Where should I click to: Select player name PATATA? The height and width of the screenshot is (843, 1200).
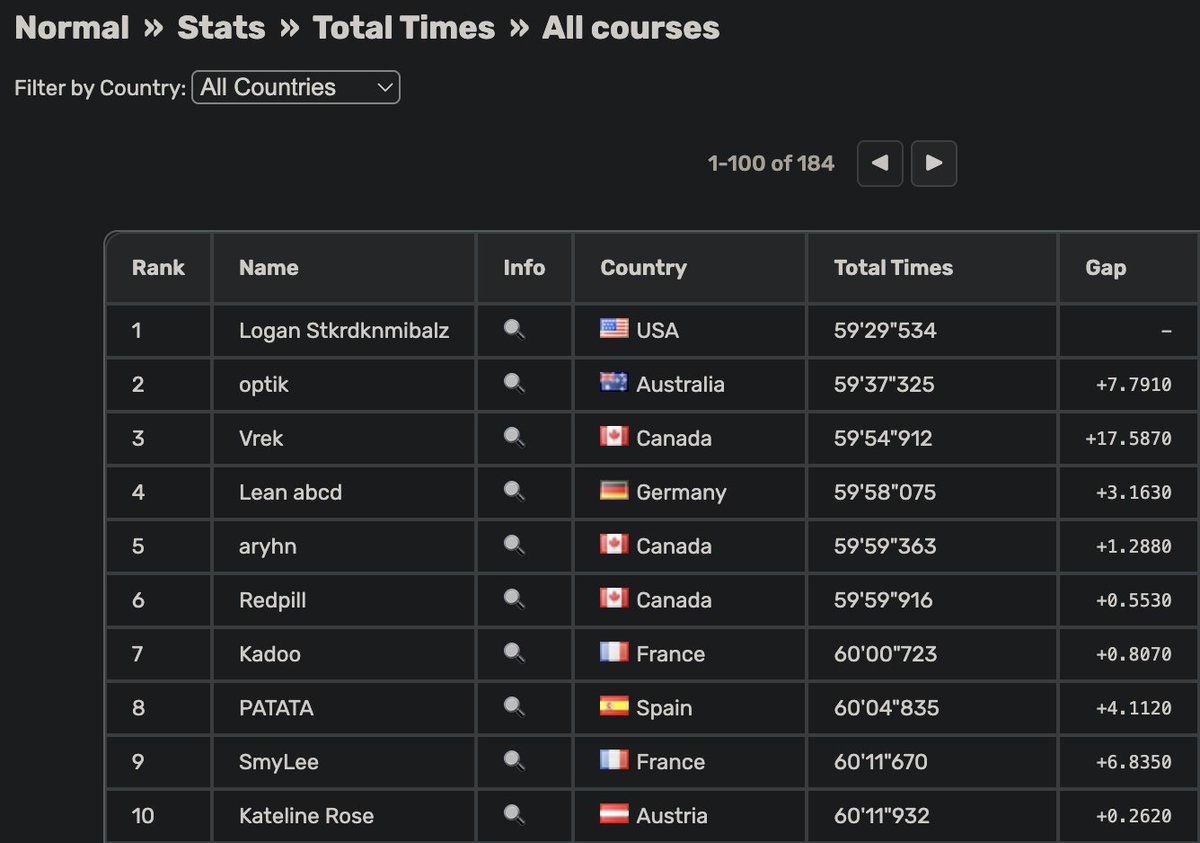click(276, 708)
